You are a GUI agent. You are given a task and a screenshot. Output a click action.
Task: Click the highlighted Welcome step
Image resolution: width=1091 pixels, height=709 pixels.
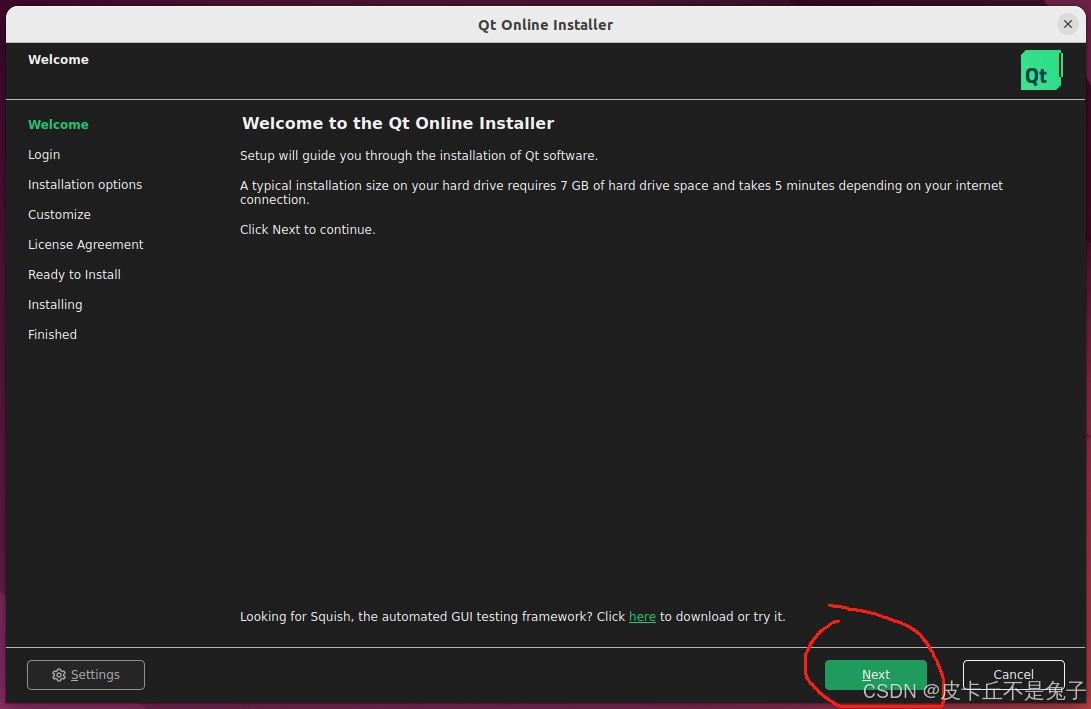(x=58, y=124)
